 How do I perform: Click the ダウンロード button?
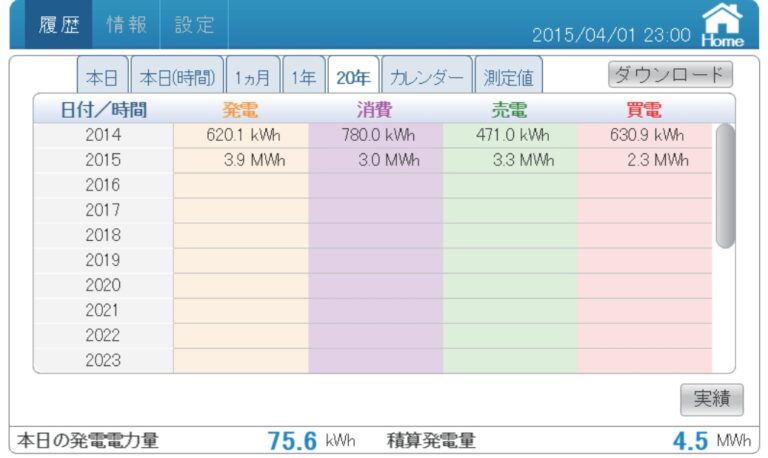pos(670,74)
